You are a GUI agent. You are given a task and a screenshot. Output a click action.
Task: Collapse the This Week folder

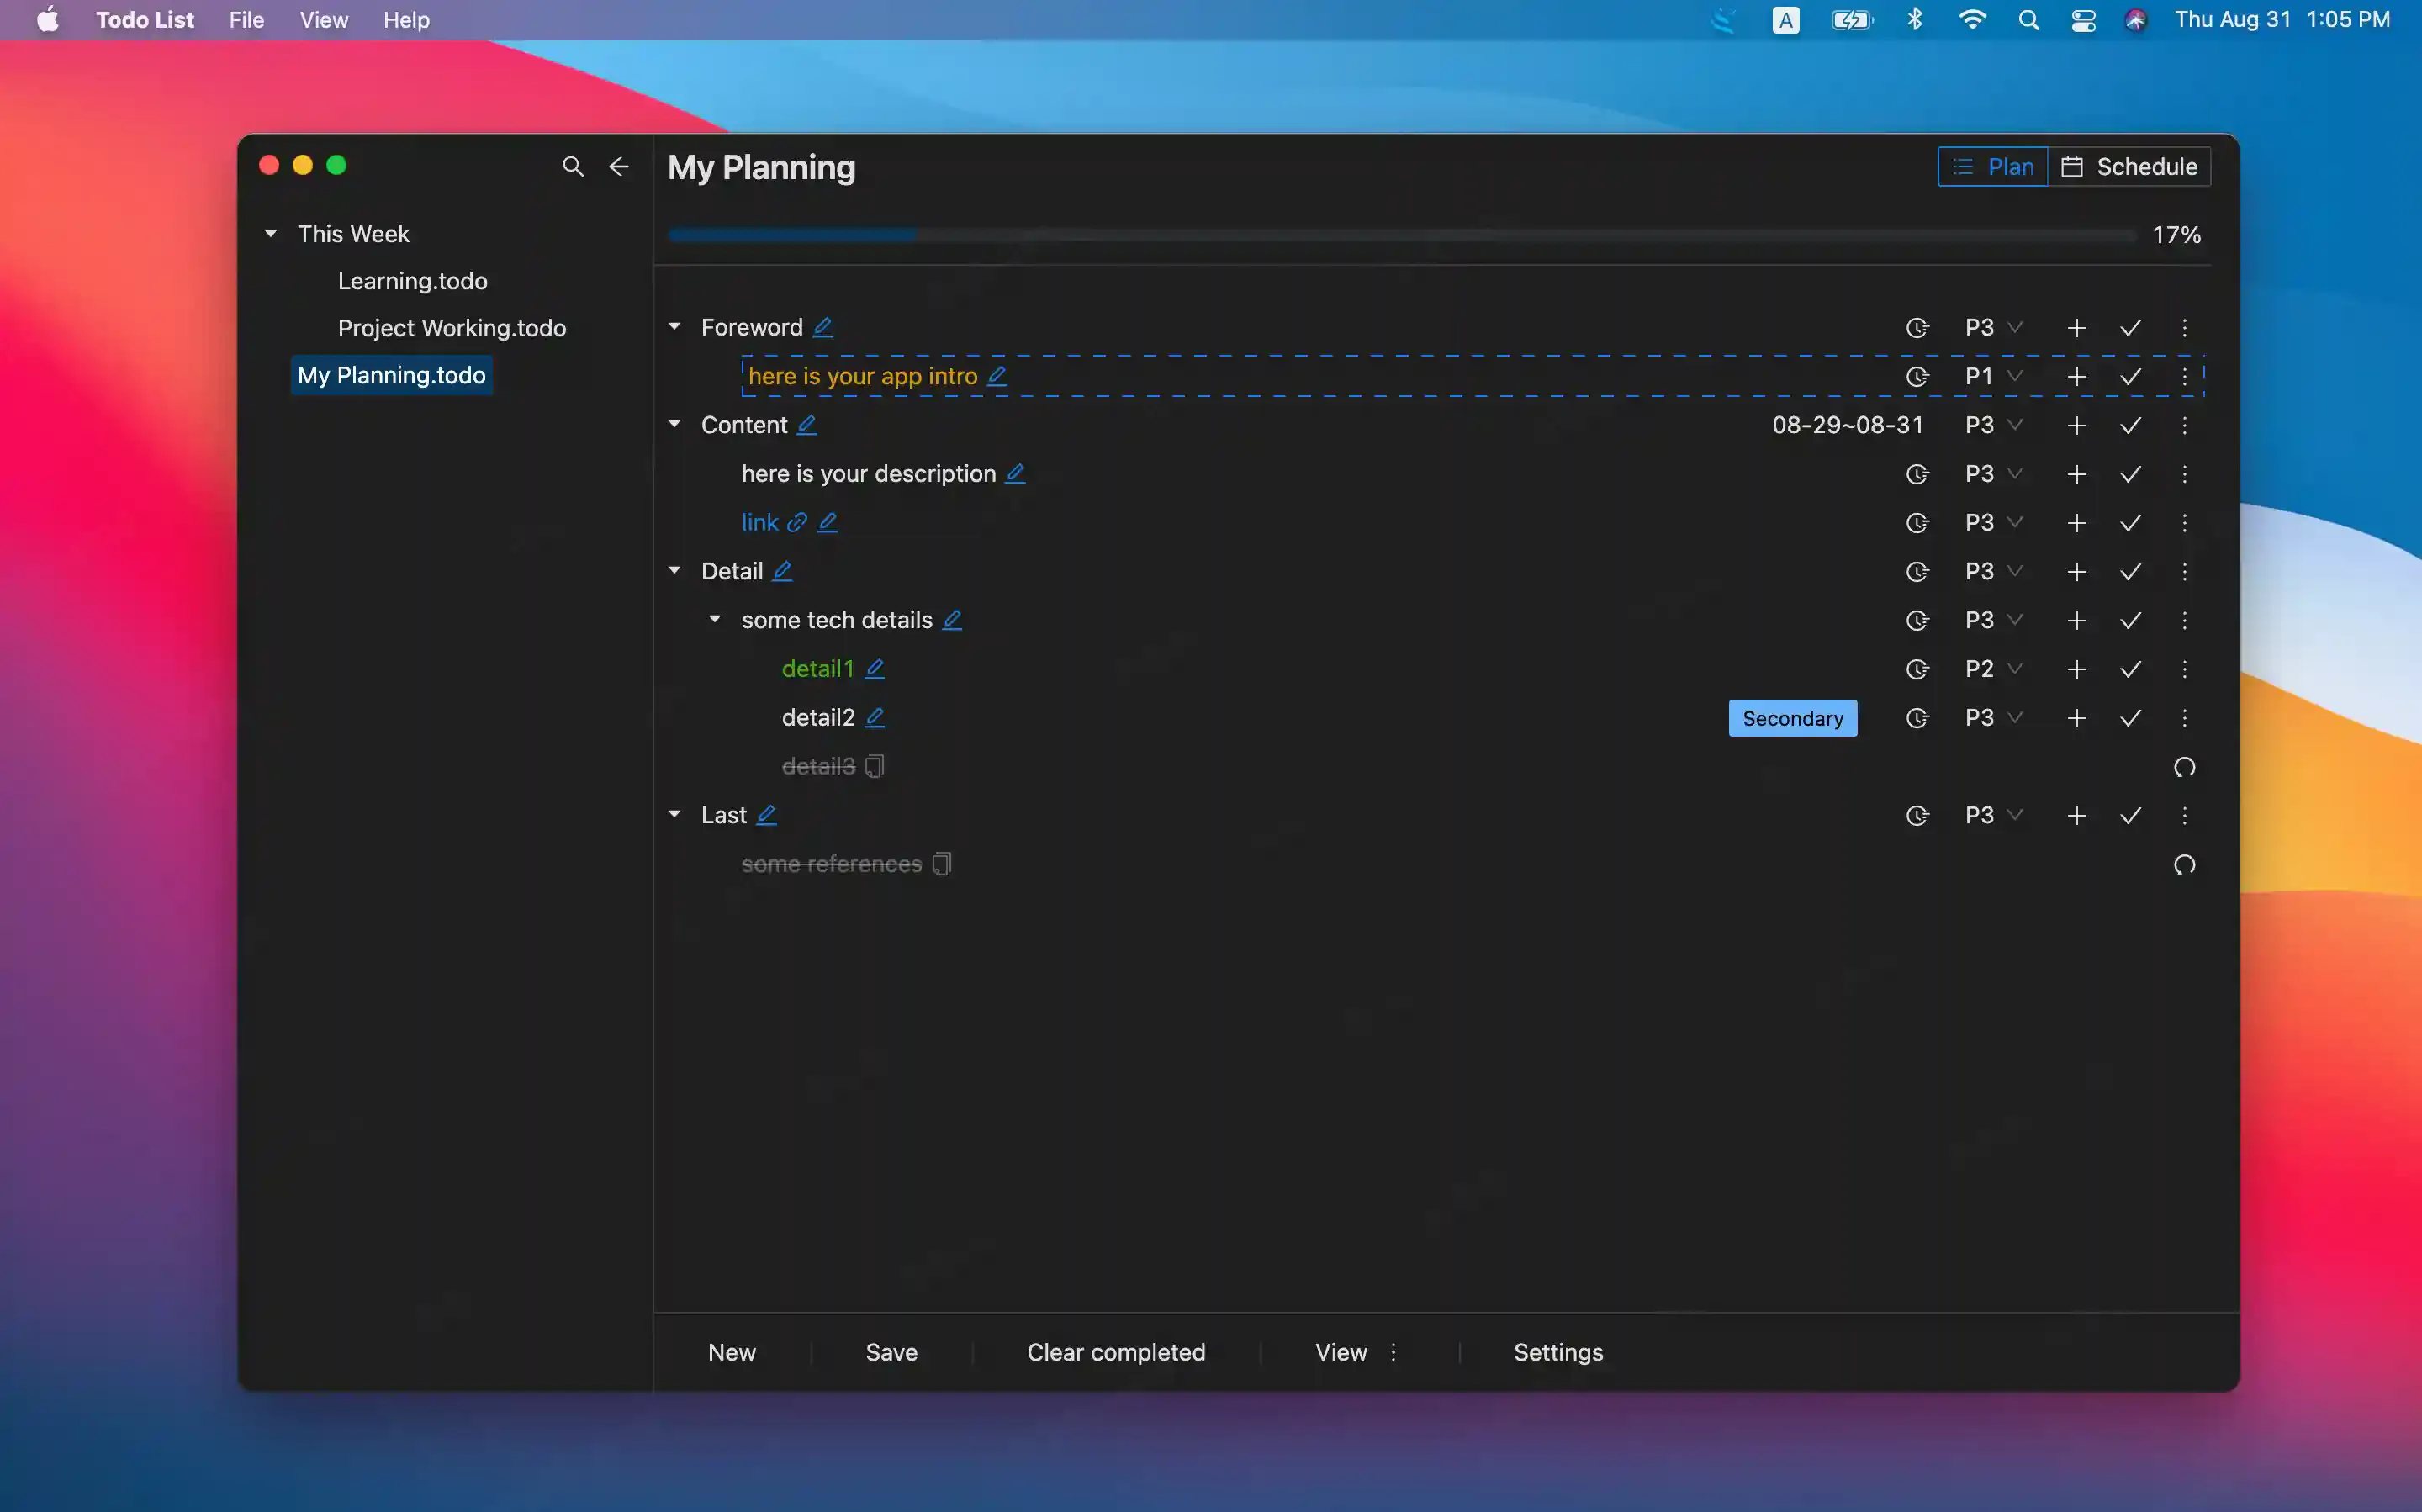click(x=271, y=234)
